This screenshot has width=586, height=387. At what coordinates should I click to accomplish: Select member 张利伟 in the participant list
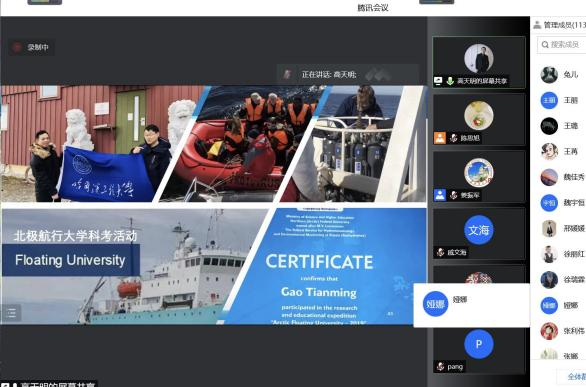(561, 331)
